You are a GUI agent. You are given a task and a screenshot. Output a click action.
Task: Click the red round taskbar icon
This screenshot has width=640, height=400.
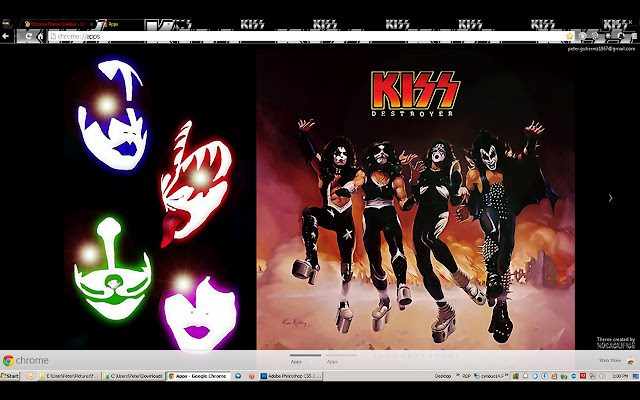(x=252, y=376)
